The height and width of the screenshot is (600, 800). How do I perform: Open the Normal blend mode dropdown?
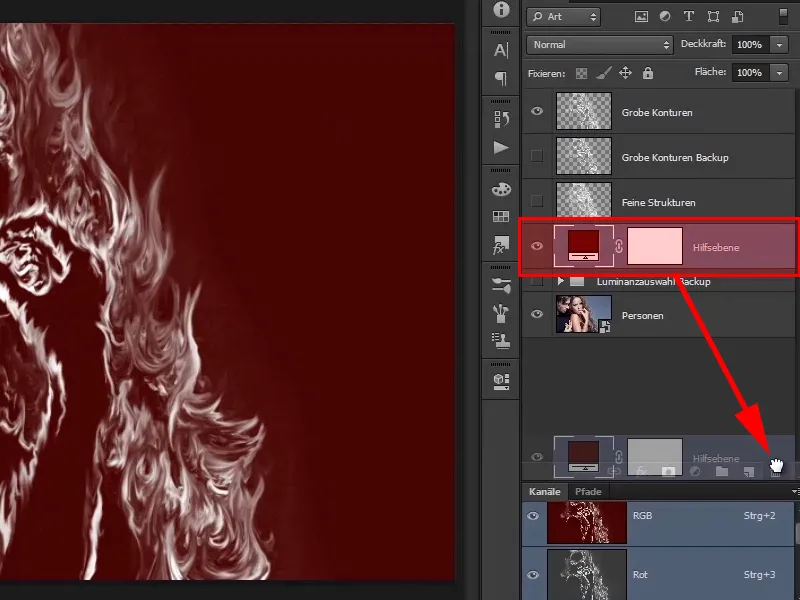click(599, 45)
